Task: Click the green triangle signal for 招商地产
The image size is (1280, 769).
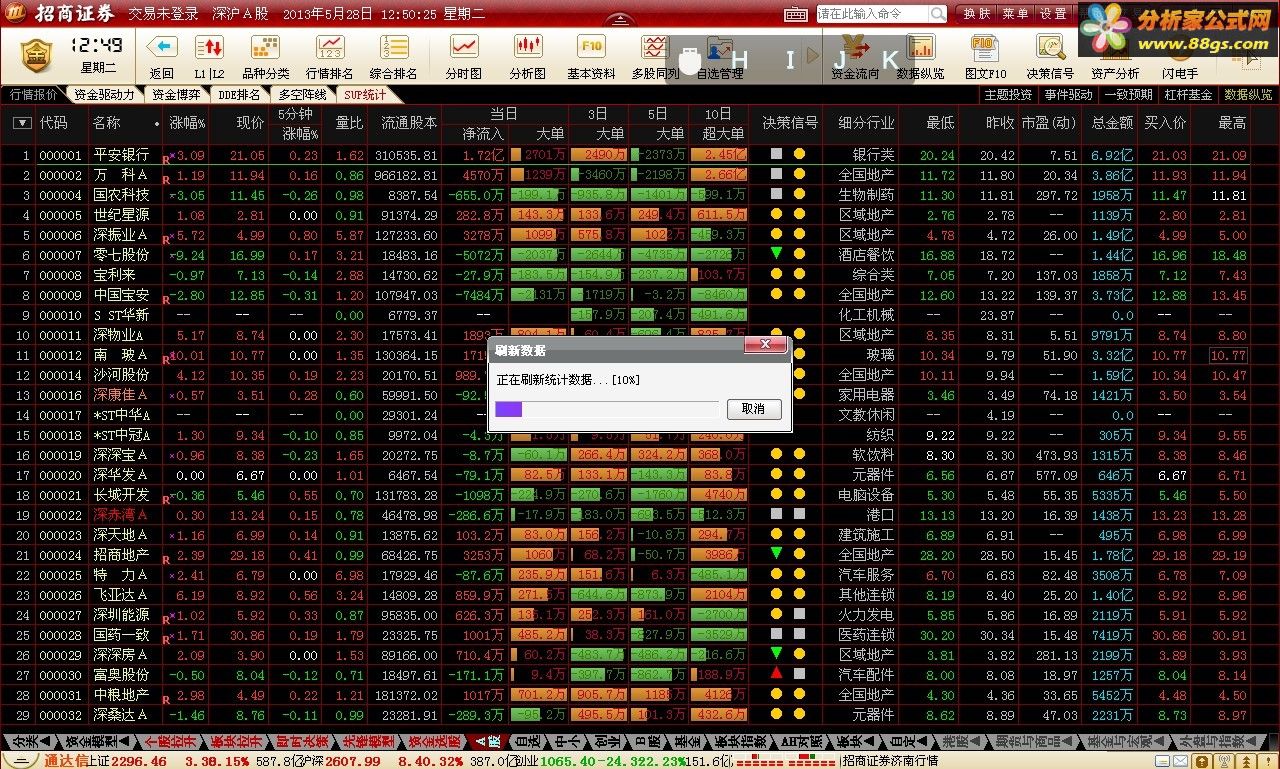Action: coord(776,553)
